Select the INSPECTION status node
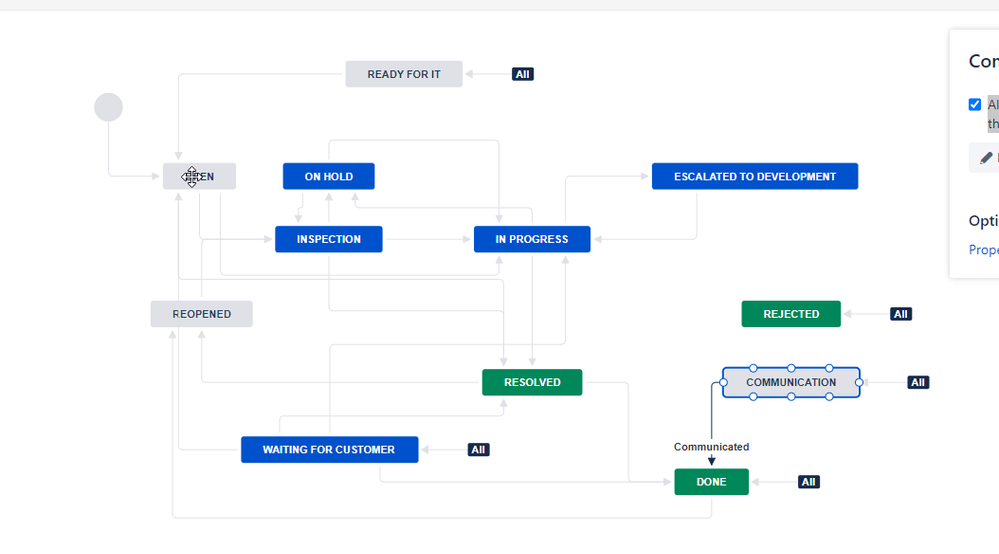Image resolution: width=999 pixels, height=554 pixels. [x=329, y=239]
